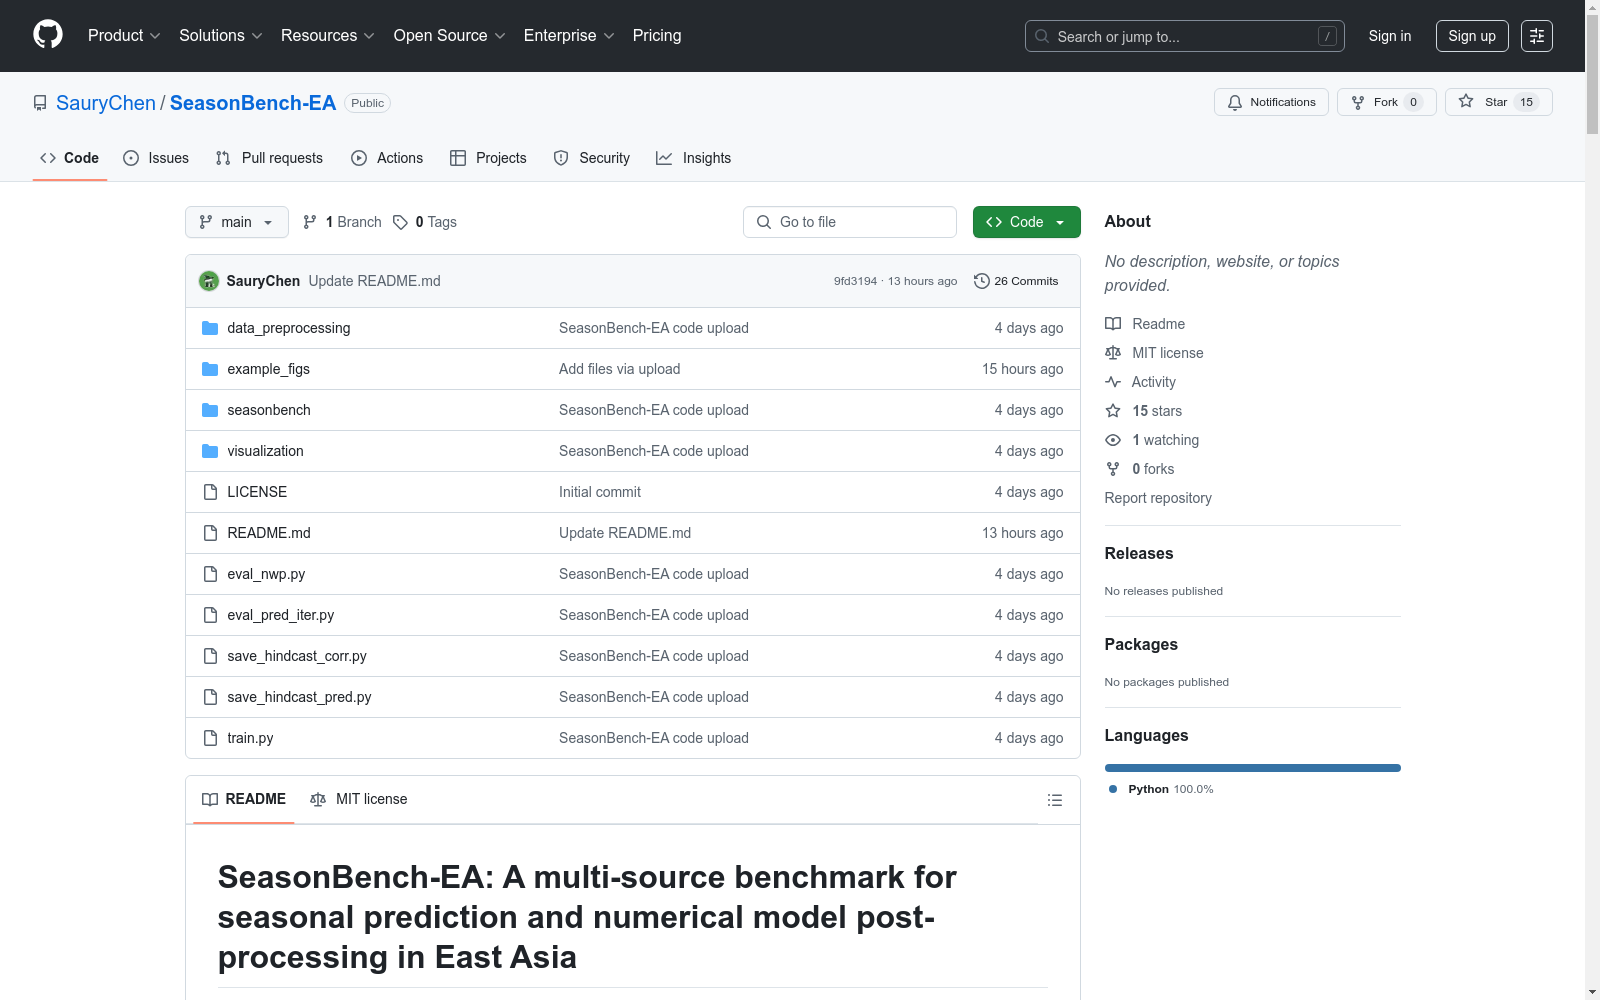The image size is (1600, 1000).
Task: Expand the Resources menu
Action: tap(327, 36)
